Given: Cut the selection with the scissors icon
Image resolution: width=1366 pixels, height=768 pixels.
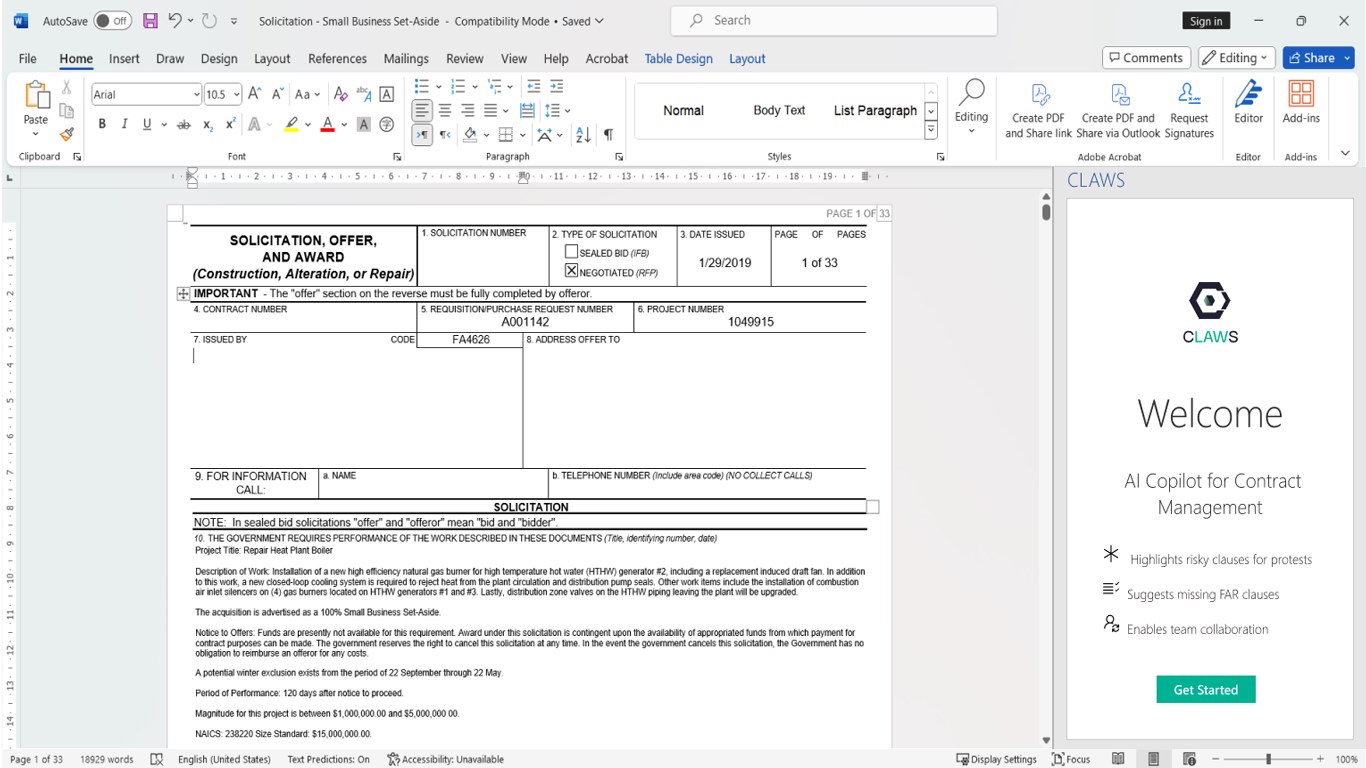Looking at the screenshot, I should [67, 88].
